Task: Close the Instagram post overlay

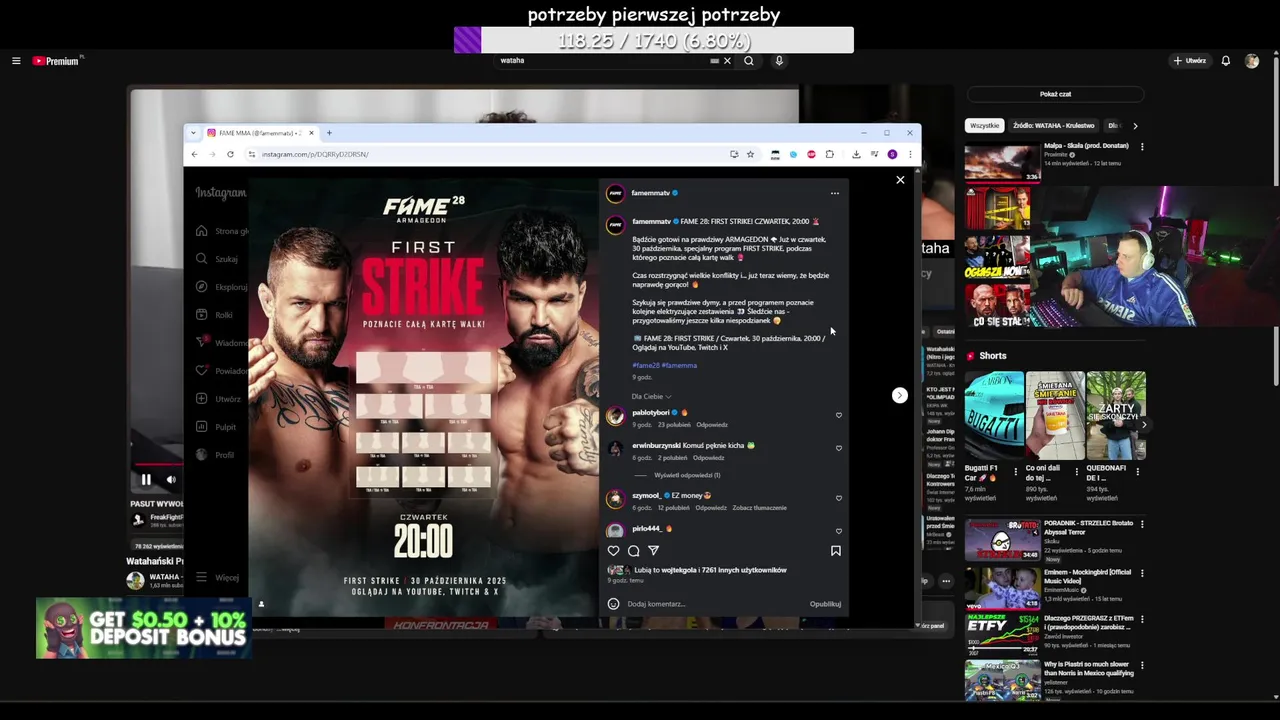Action: pos(900,180)
